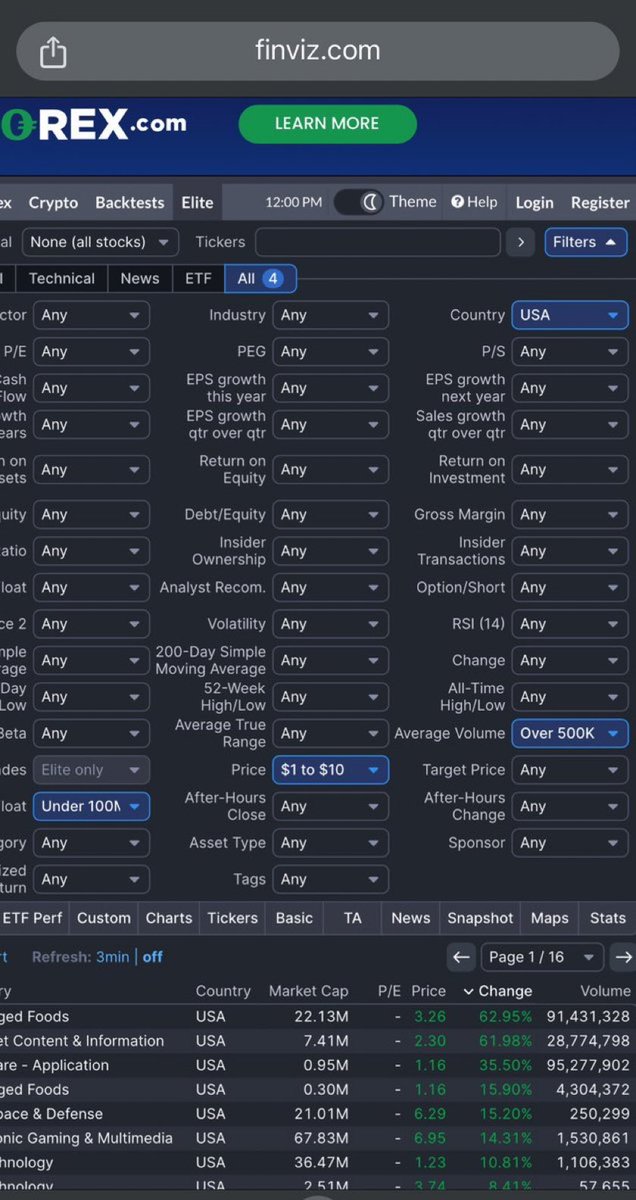Viewport: 636px width, 1200px height.
Task: Expand the 'None (all stocks)' signal dropdown
Action: coord(100,242)
